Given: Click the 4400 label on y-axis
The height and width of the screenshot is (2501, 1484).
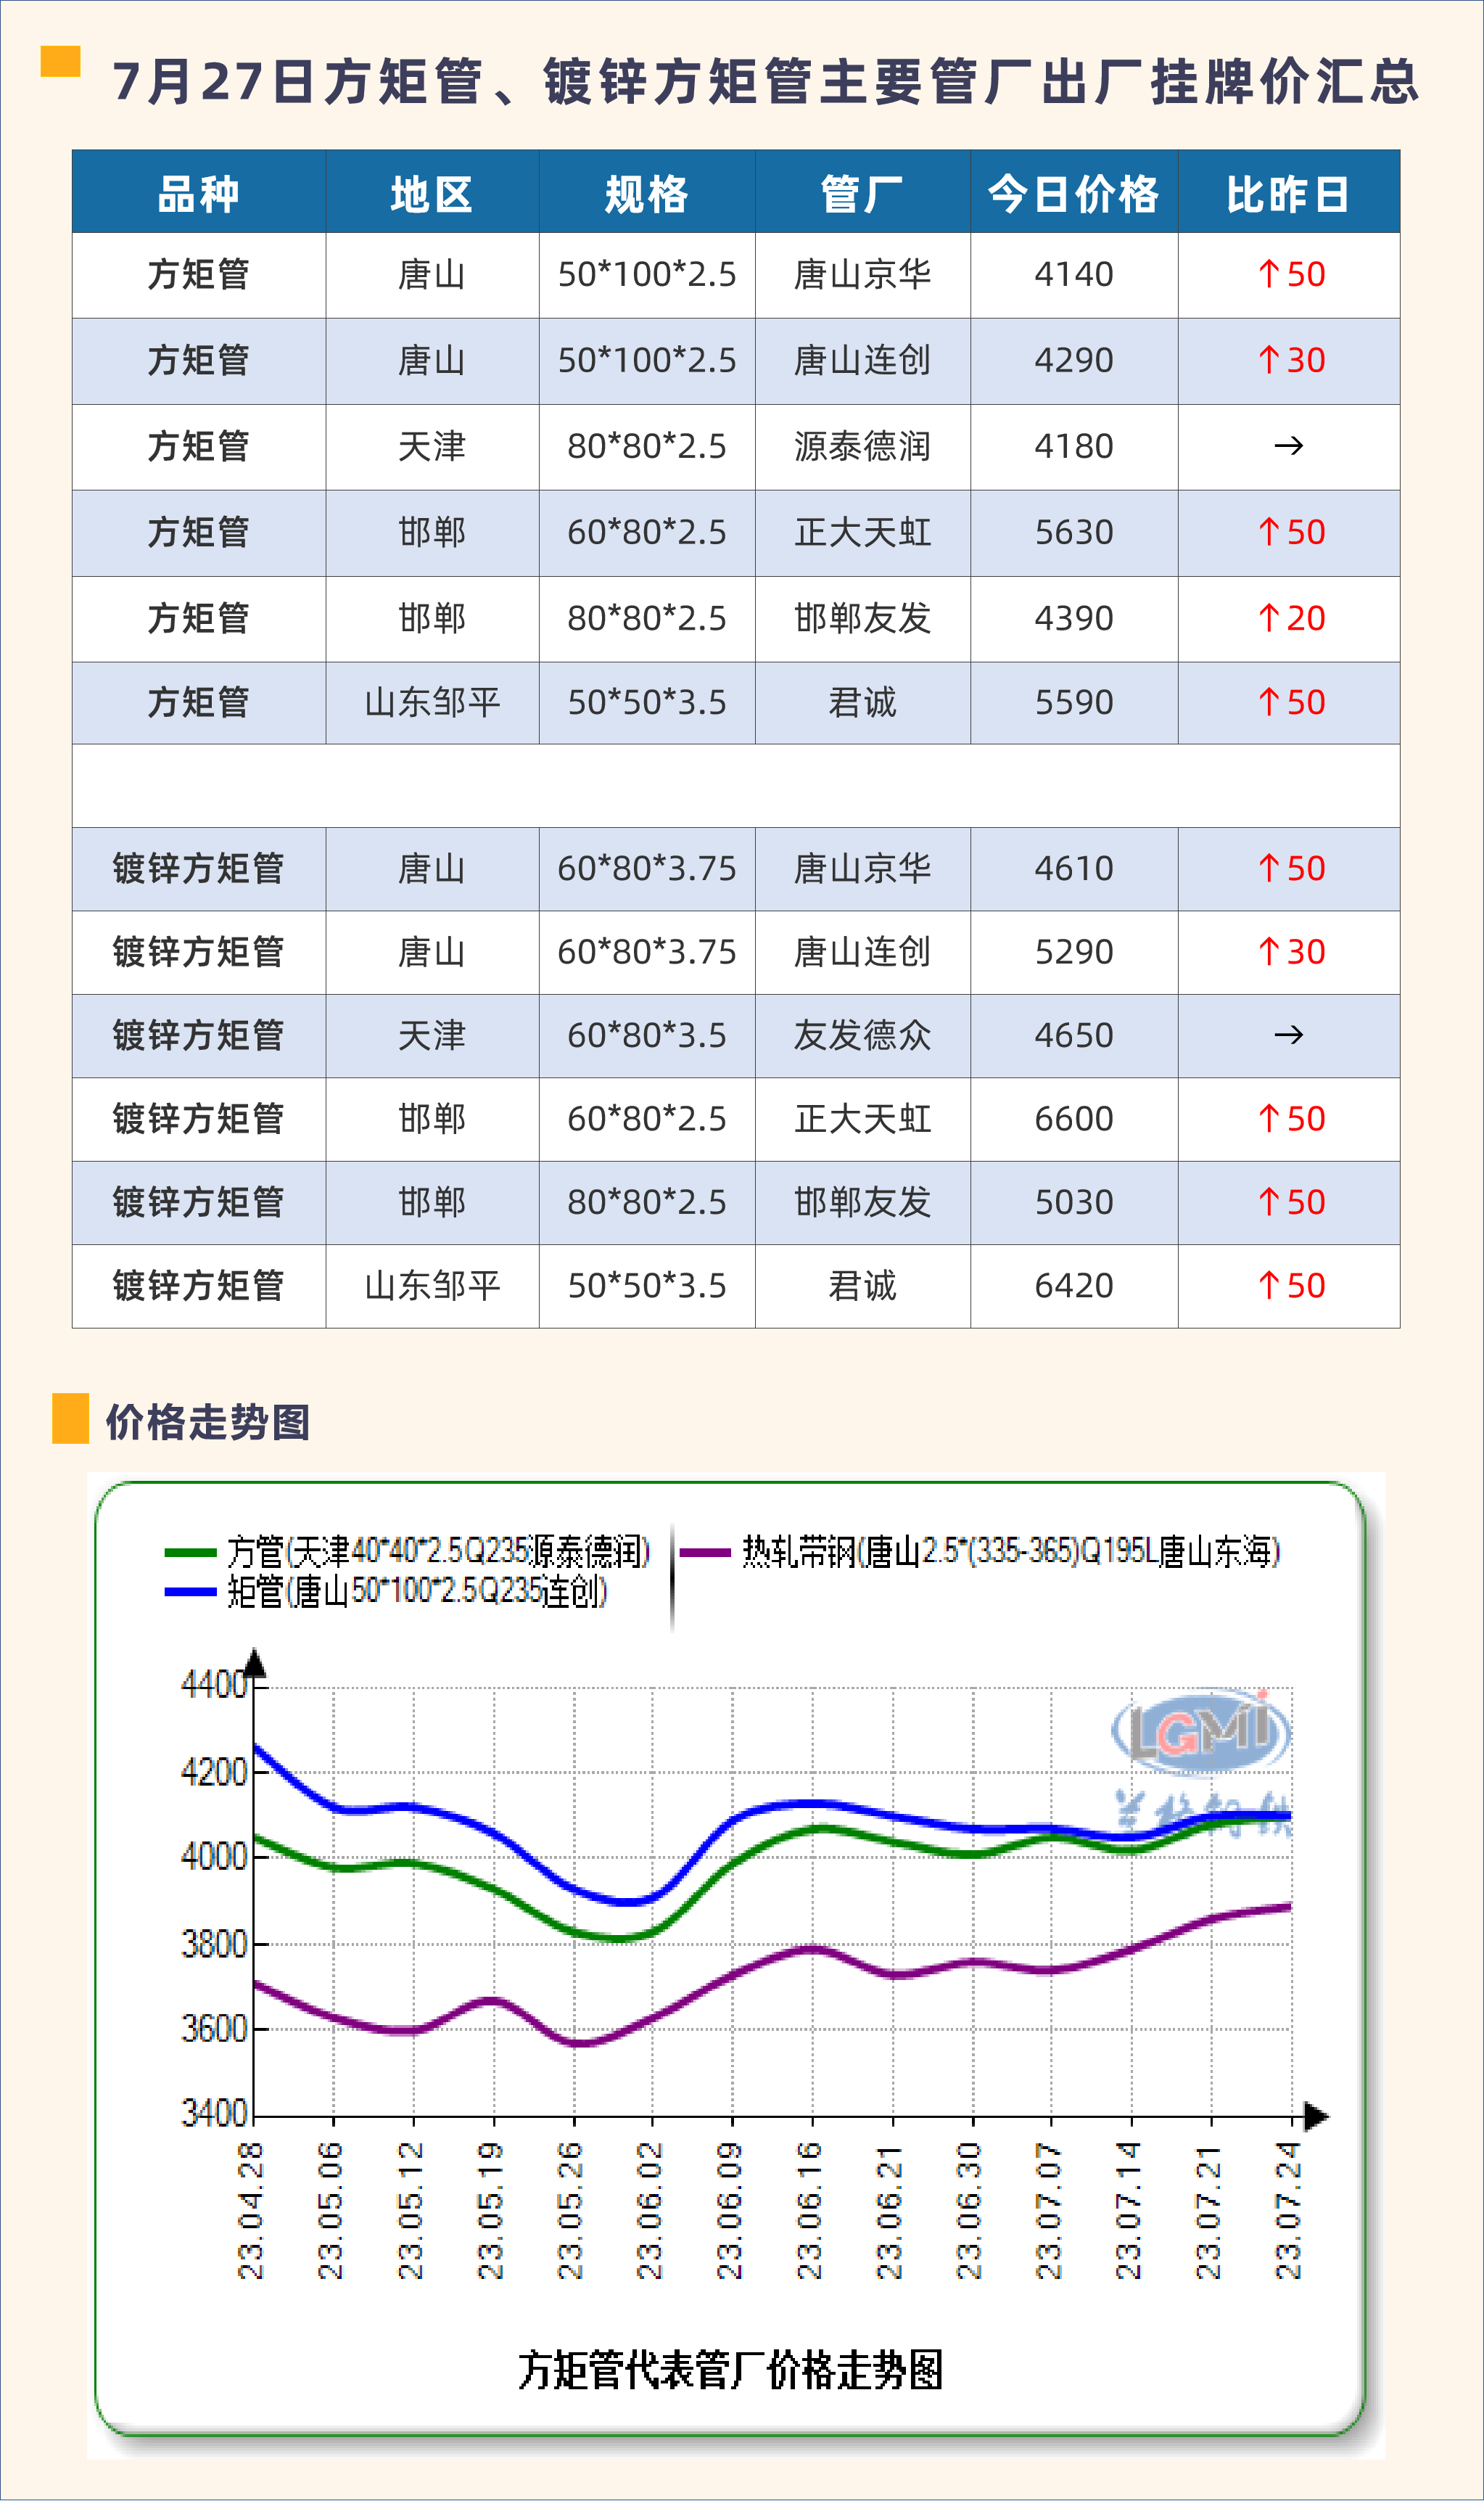Looking at the screenshot, I should pos(214,1685).
